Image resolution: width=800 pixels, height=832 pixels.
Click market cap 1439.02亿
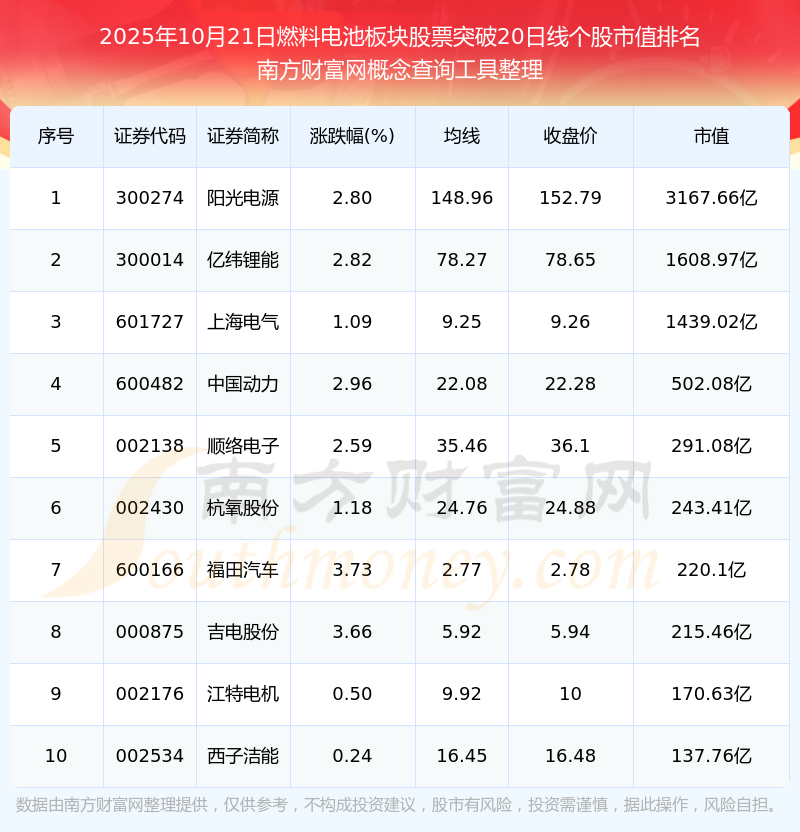[x=711, y=322]
